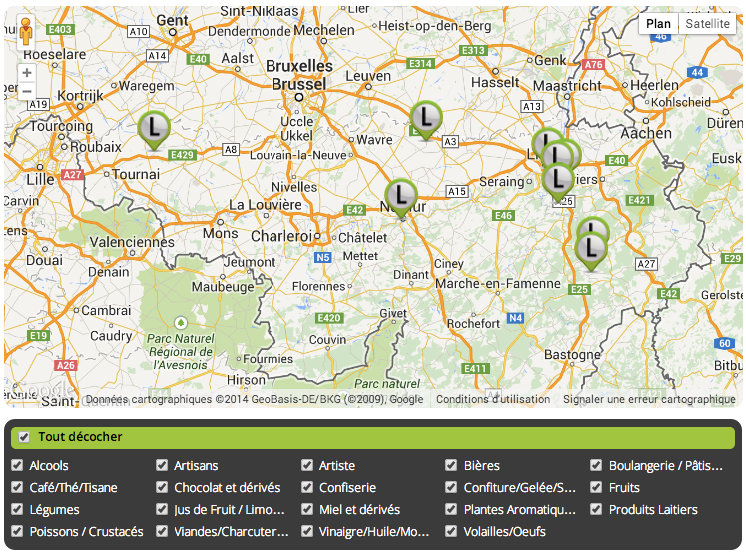This screenshot has height=554, width=746.
Task: Toggle the Légumes checkbox
Action: click(17, 509)
